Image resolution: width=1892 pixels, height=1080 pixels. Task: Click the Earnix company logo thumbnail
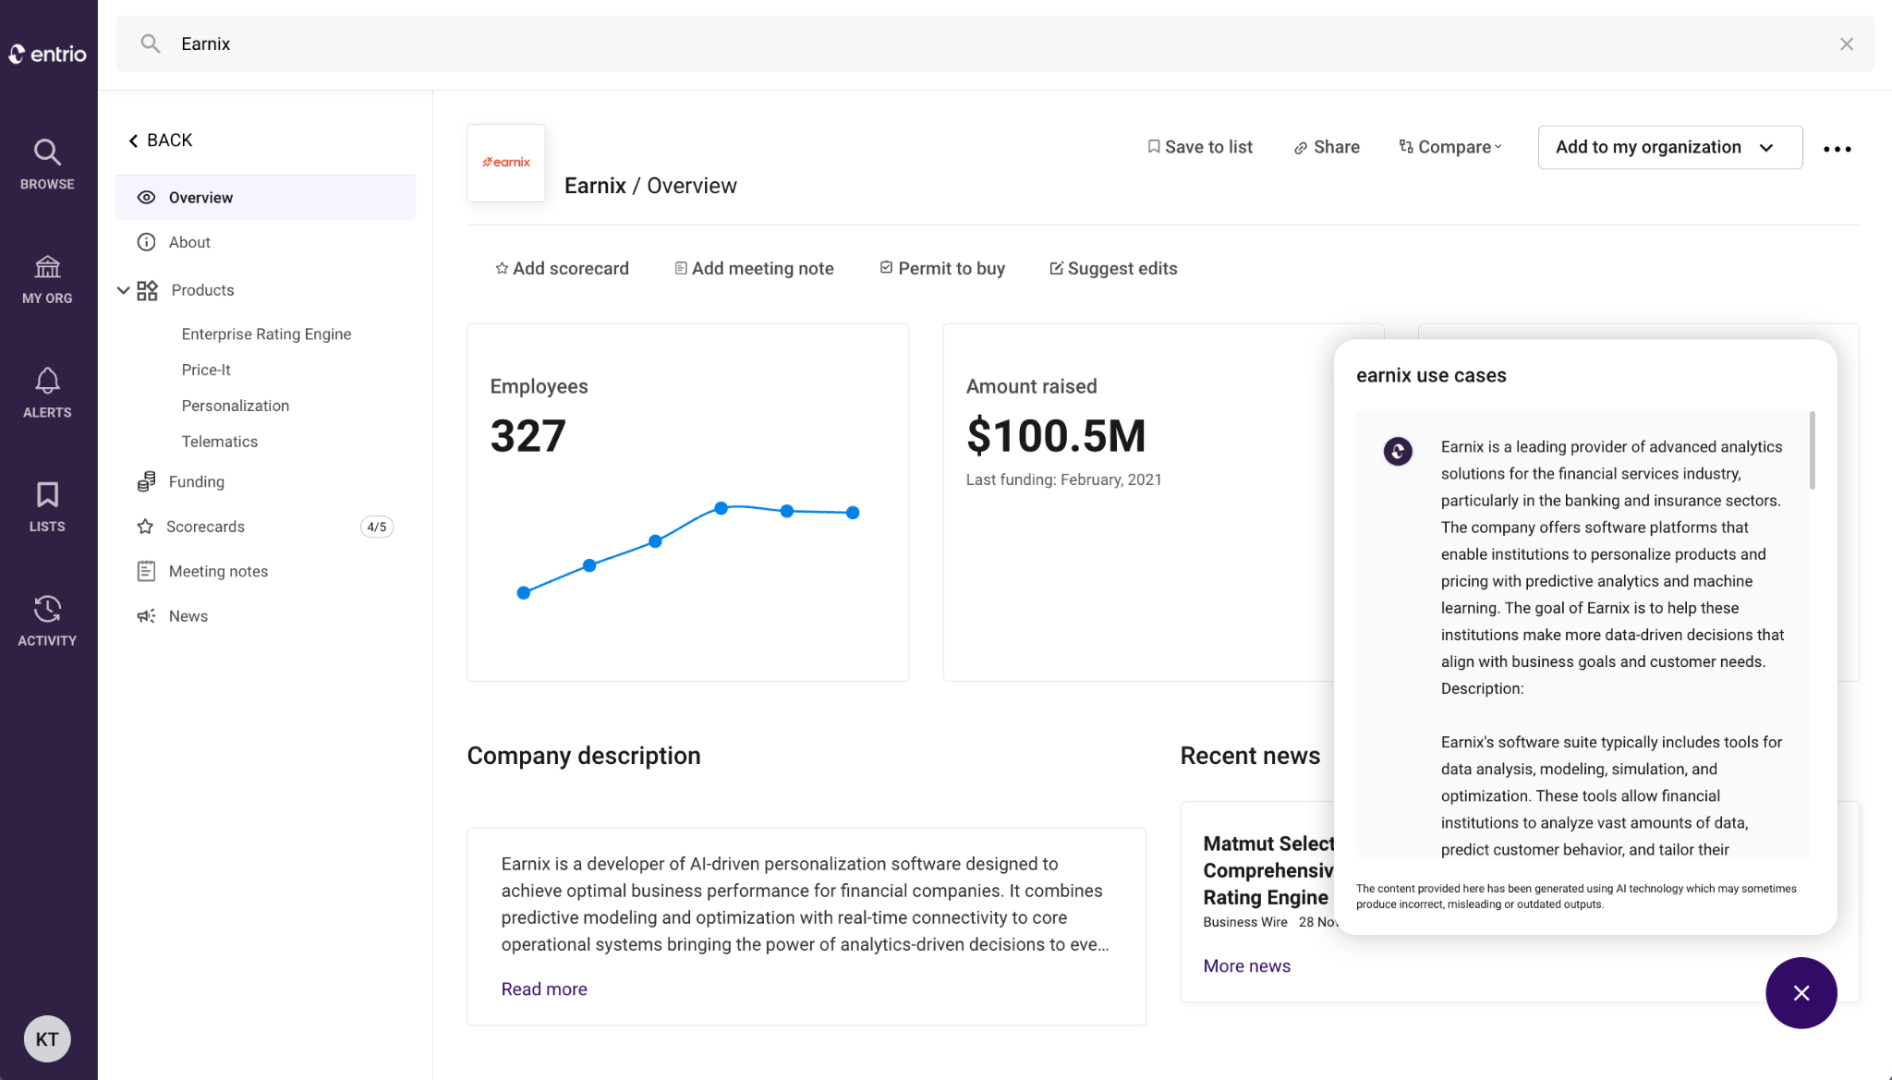pyautogui.click(x=506, y=162)
